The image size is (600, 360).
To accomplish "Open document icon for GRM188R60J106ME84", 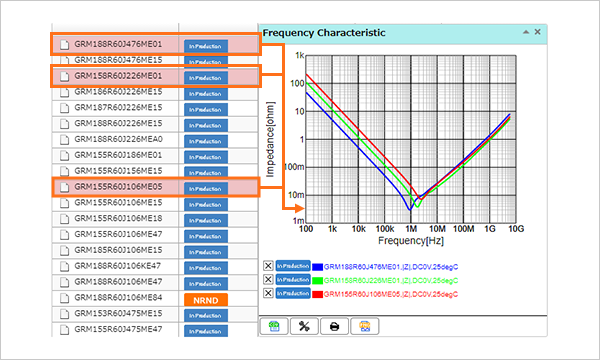I will [x=64, y=298].
